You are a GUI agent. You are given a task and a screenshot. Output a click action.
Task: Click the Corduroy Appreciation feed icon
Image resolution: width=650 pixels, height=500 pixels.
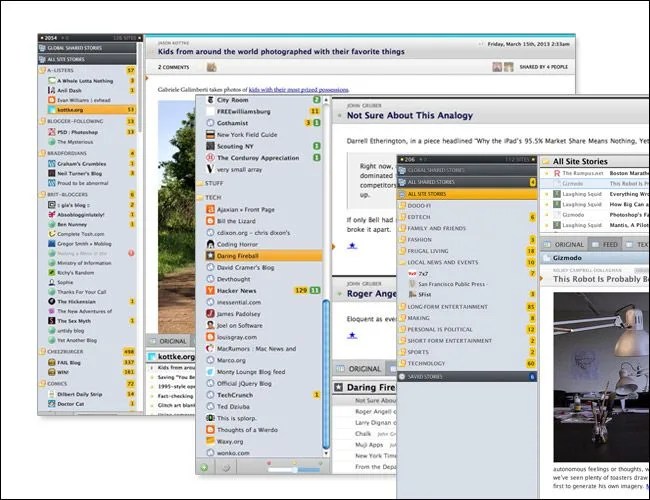[x=210, y=158]
